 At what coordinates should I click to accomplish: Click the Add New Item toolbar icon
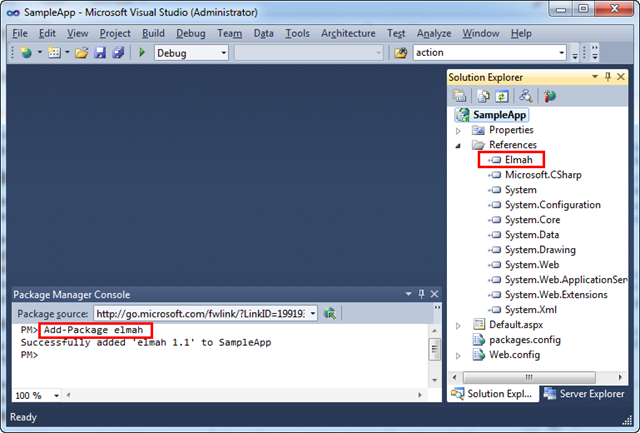54,53
